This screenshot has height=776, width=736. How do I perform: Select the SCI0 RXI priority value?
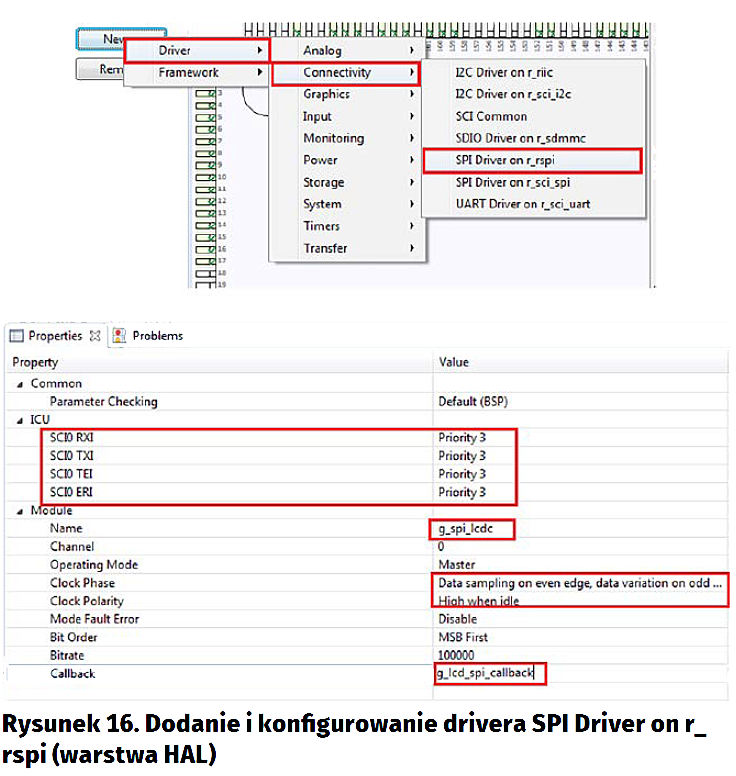click(x=463, y=438)
